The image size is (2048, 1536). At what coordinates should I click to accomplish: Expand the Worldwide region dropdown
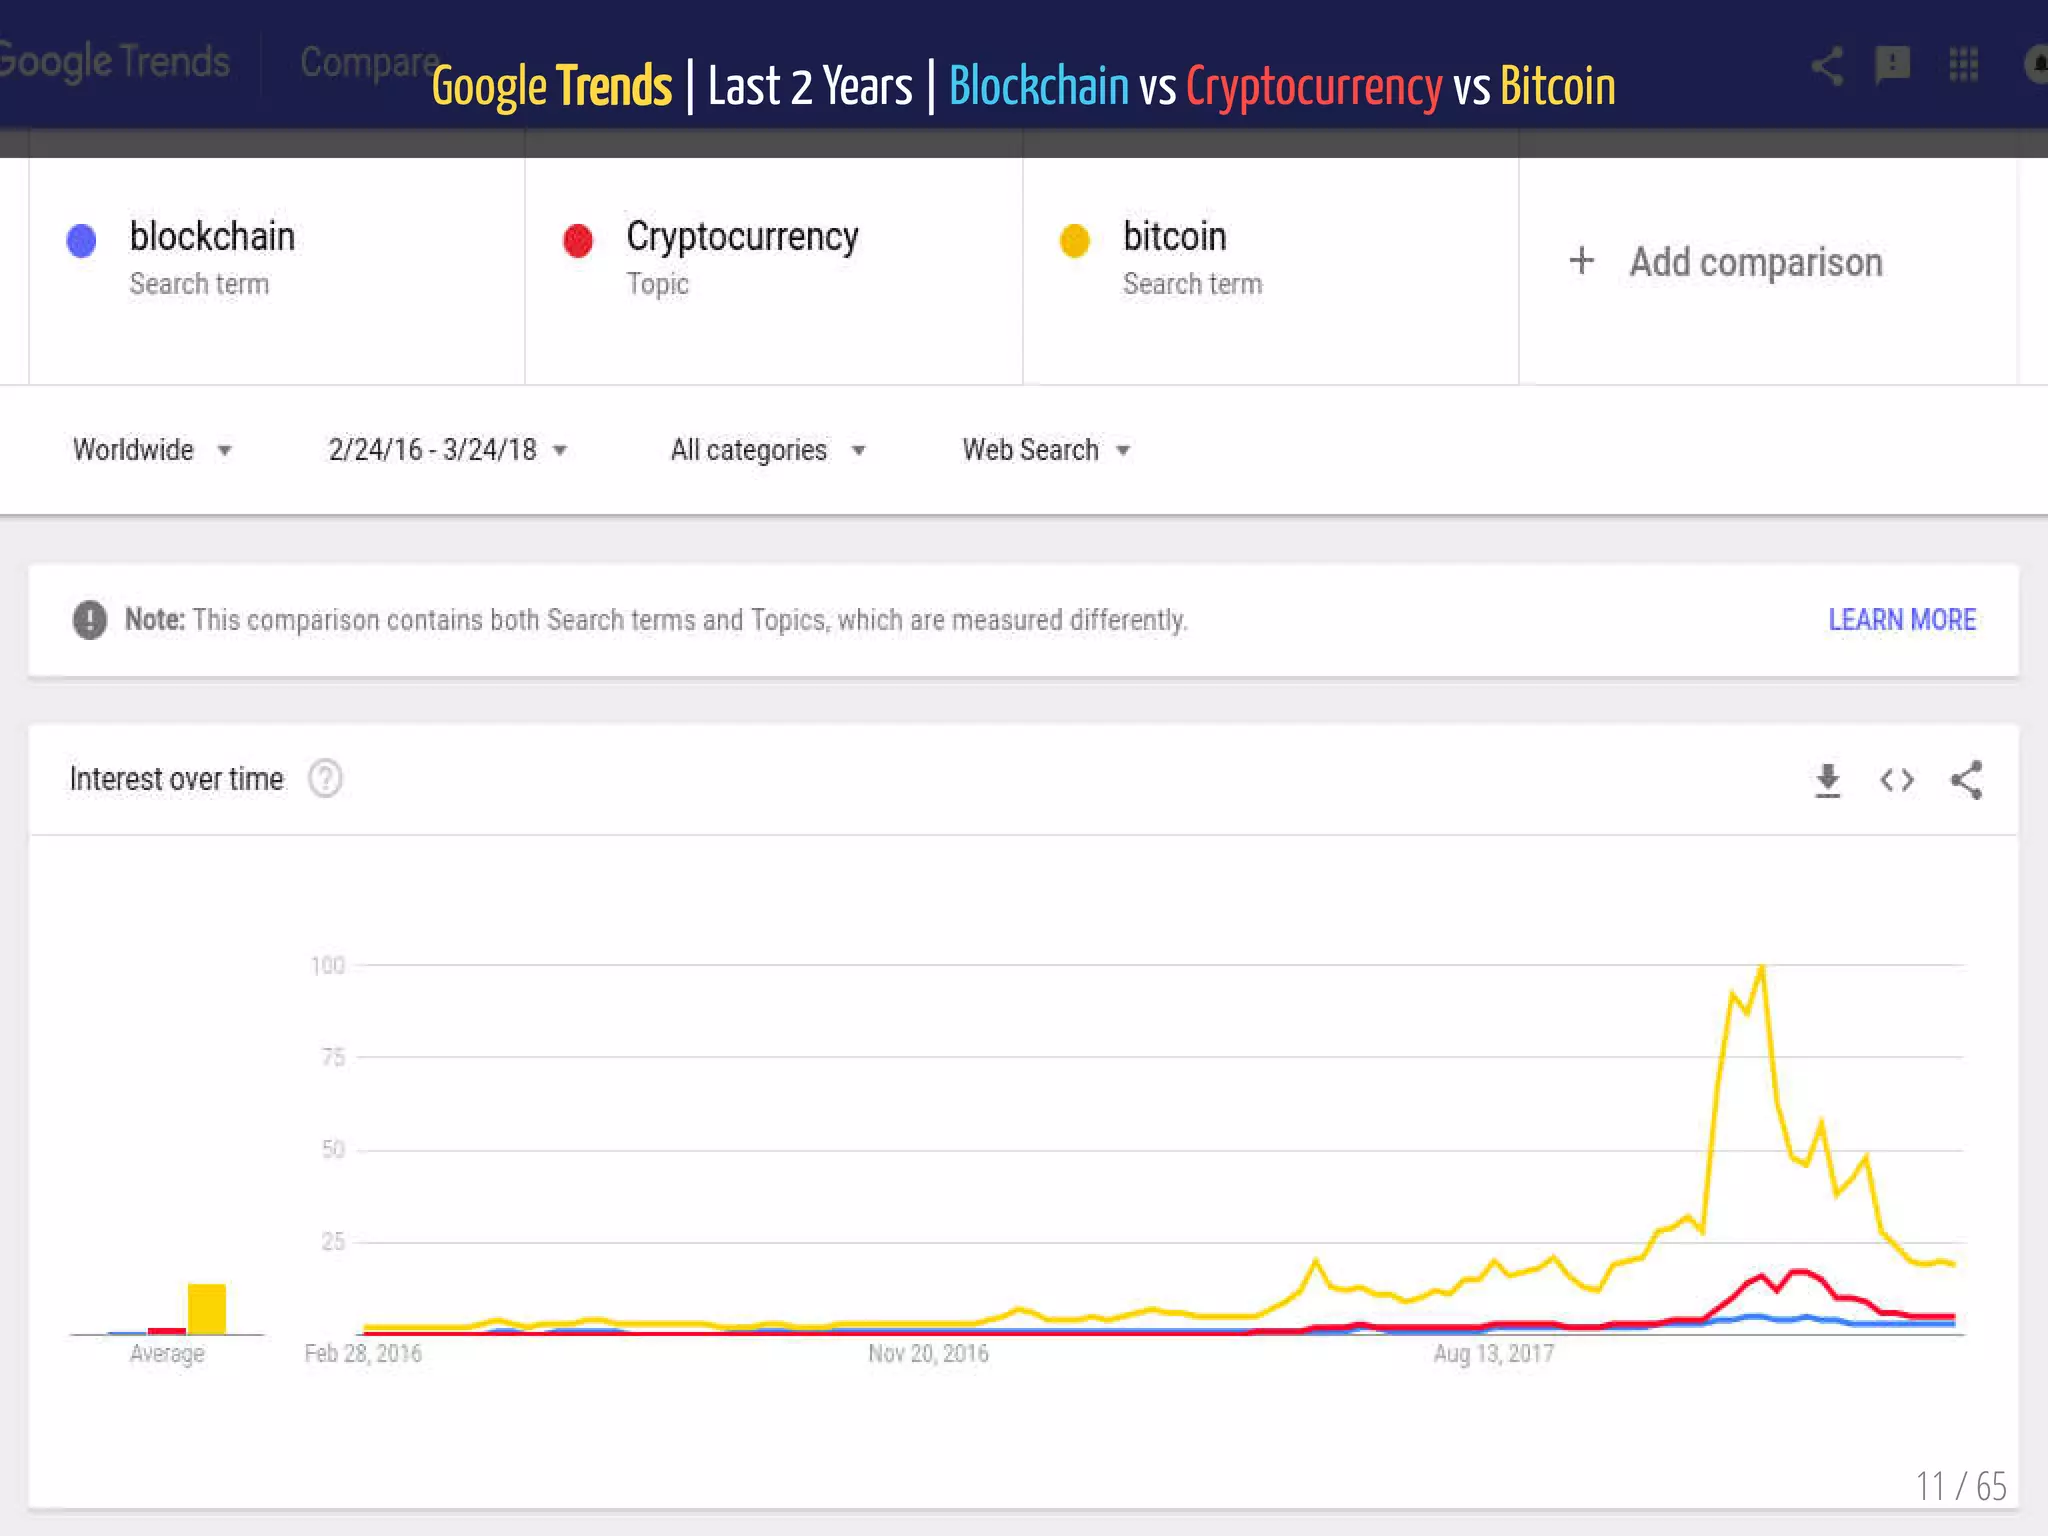152,450
